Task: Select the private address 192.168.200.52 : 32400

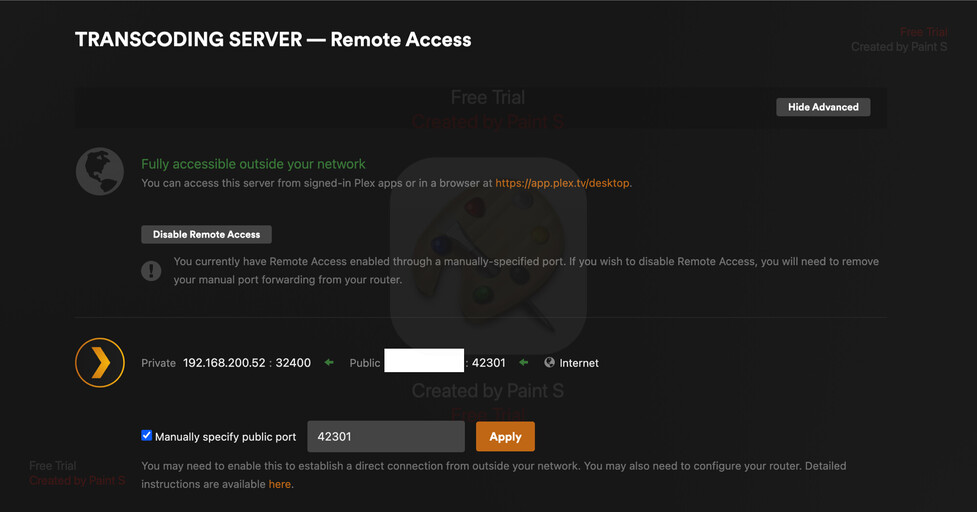Action: (247, 363)
